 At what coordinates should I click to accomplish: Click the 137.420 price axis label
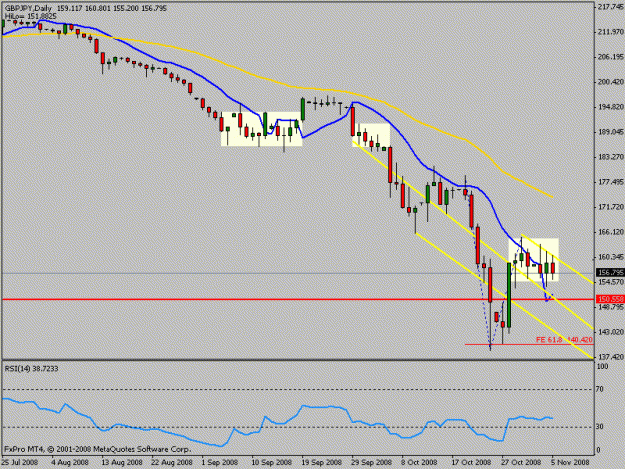coord(610,357)
